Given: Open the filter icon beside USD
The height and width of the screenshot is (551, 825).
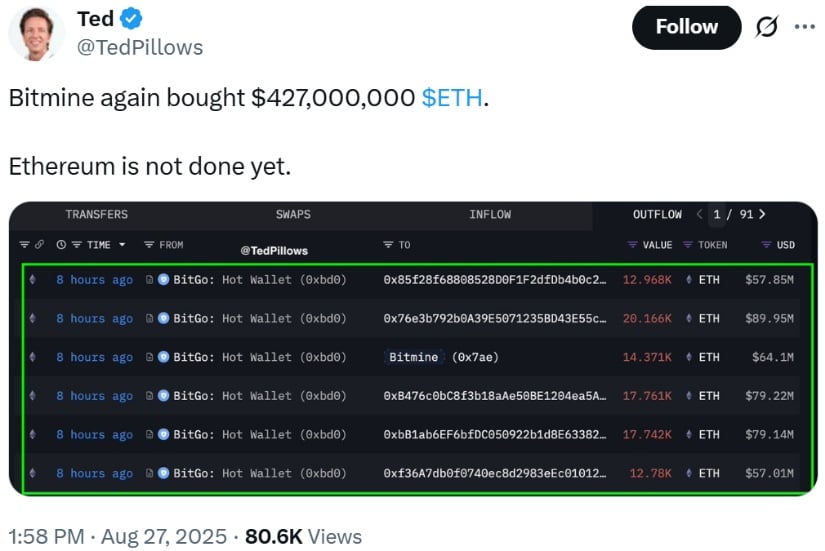Looking at the screenshot, I should tap(767, 245).
